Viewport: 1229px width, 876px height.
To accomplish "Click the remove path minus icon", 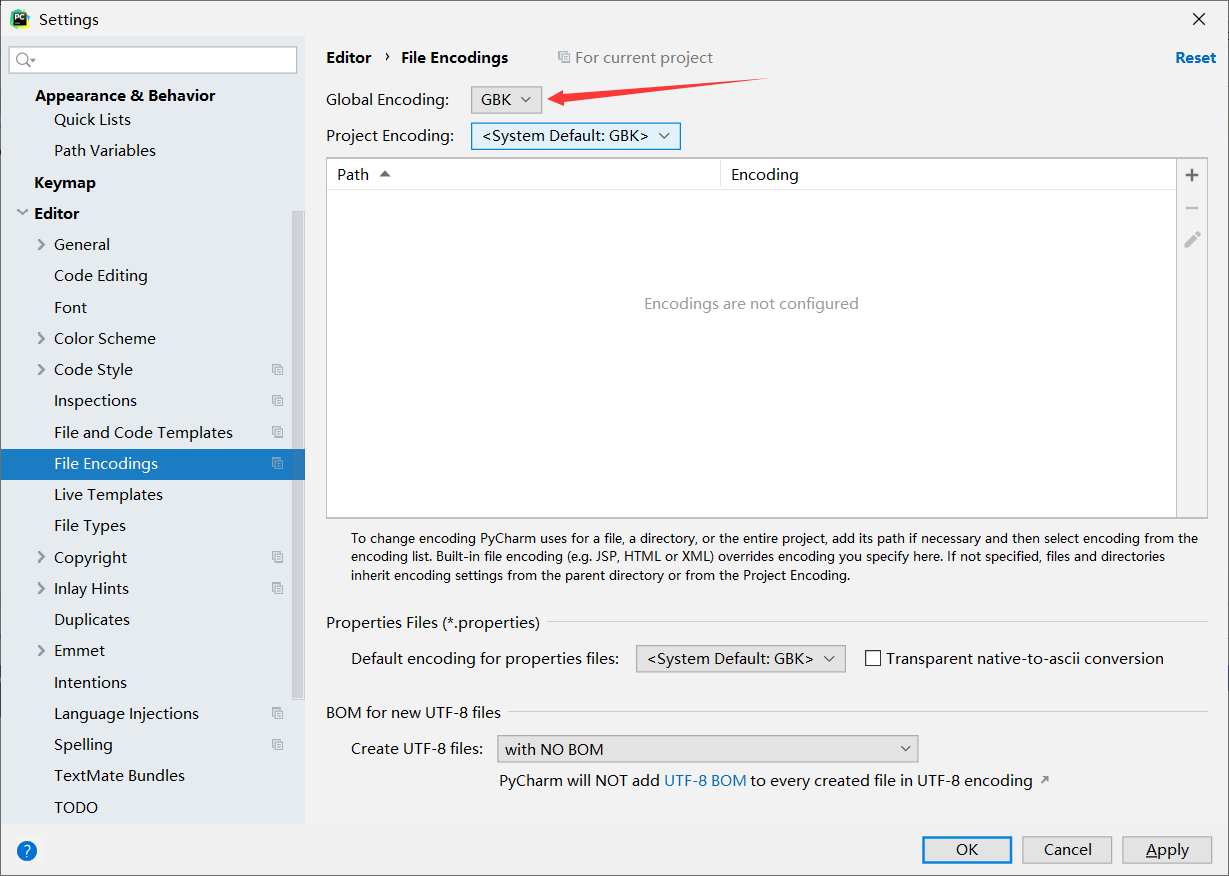I will click(x=1192, y=208).
